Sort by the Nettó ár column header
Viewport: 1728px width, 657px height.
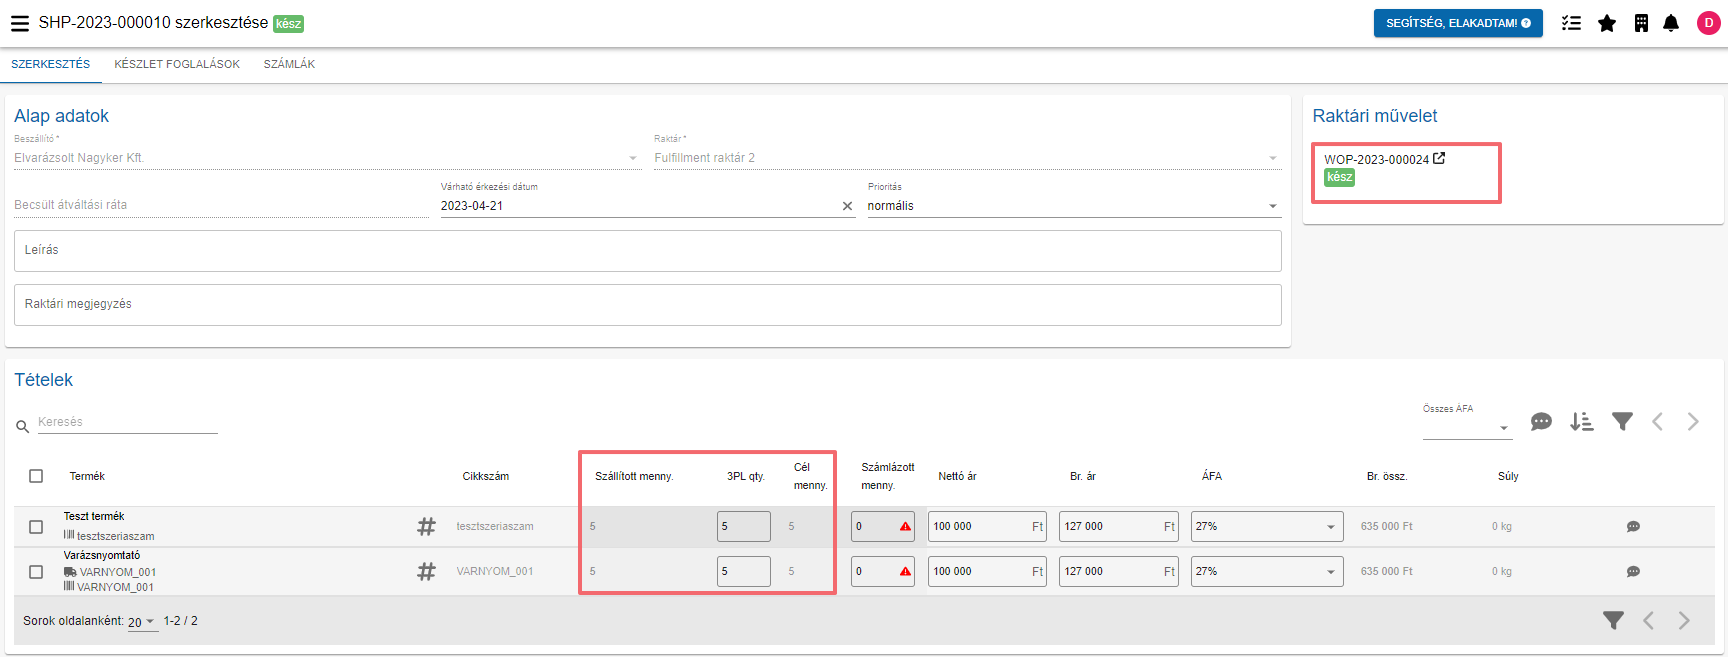tap(957, 476)
